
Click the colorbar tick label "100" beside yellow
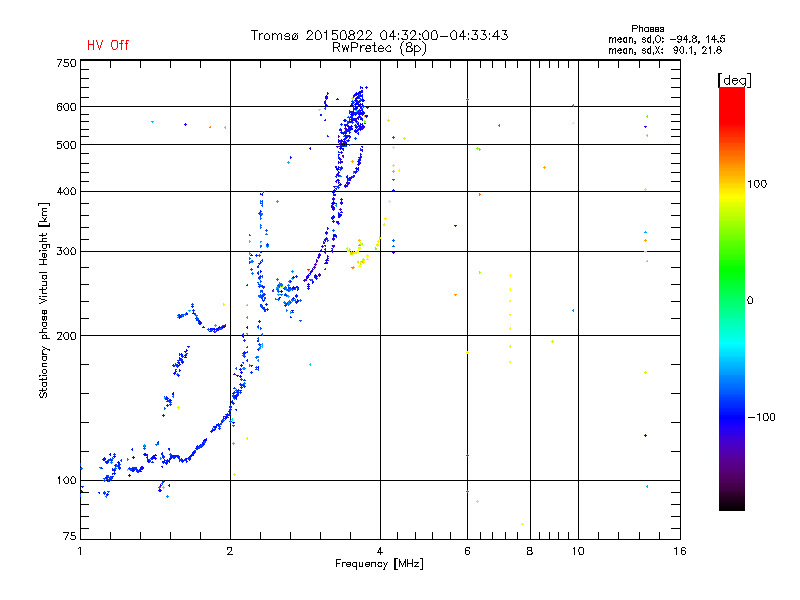click(x=757, y=184)
